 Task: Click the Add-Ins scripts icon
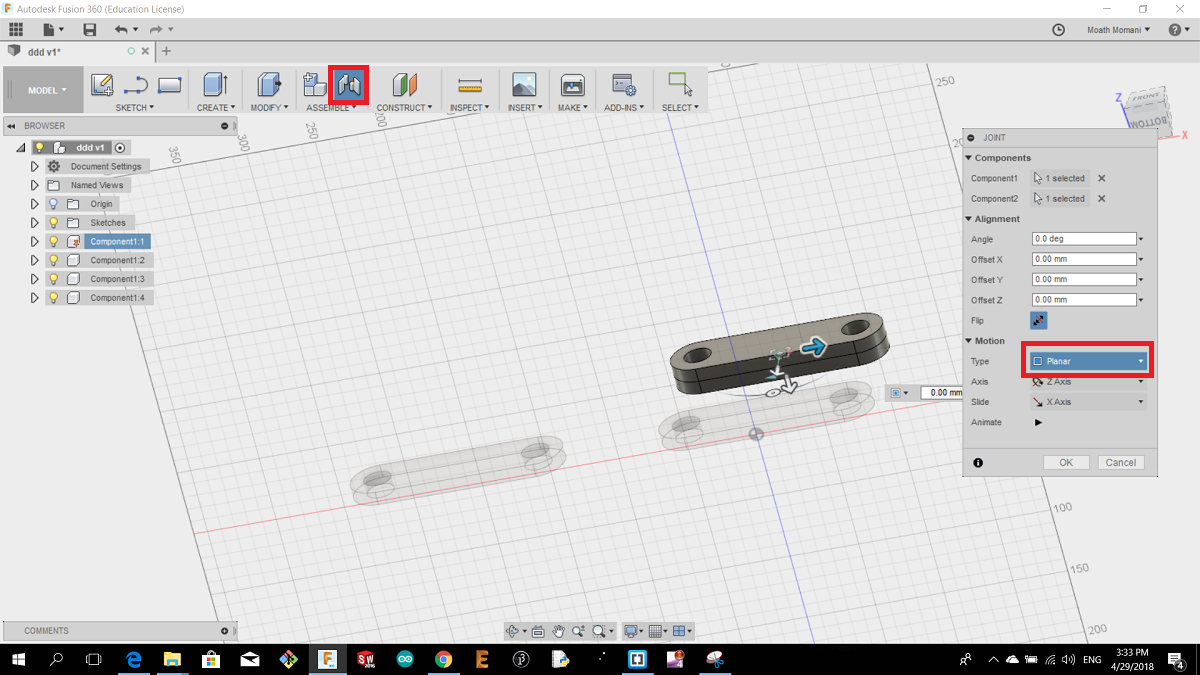click(x=625, y=85)
